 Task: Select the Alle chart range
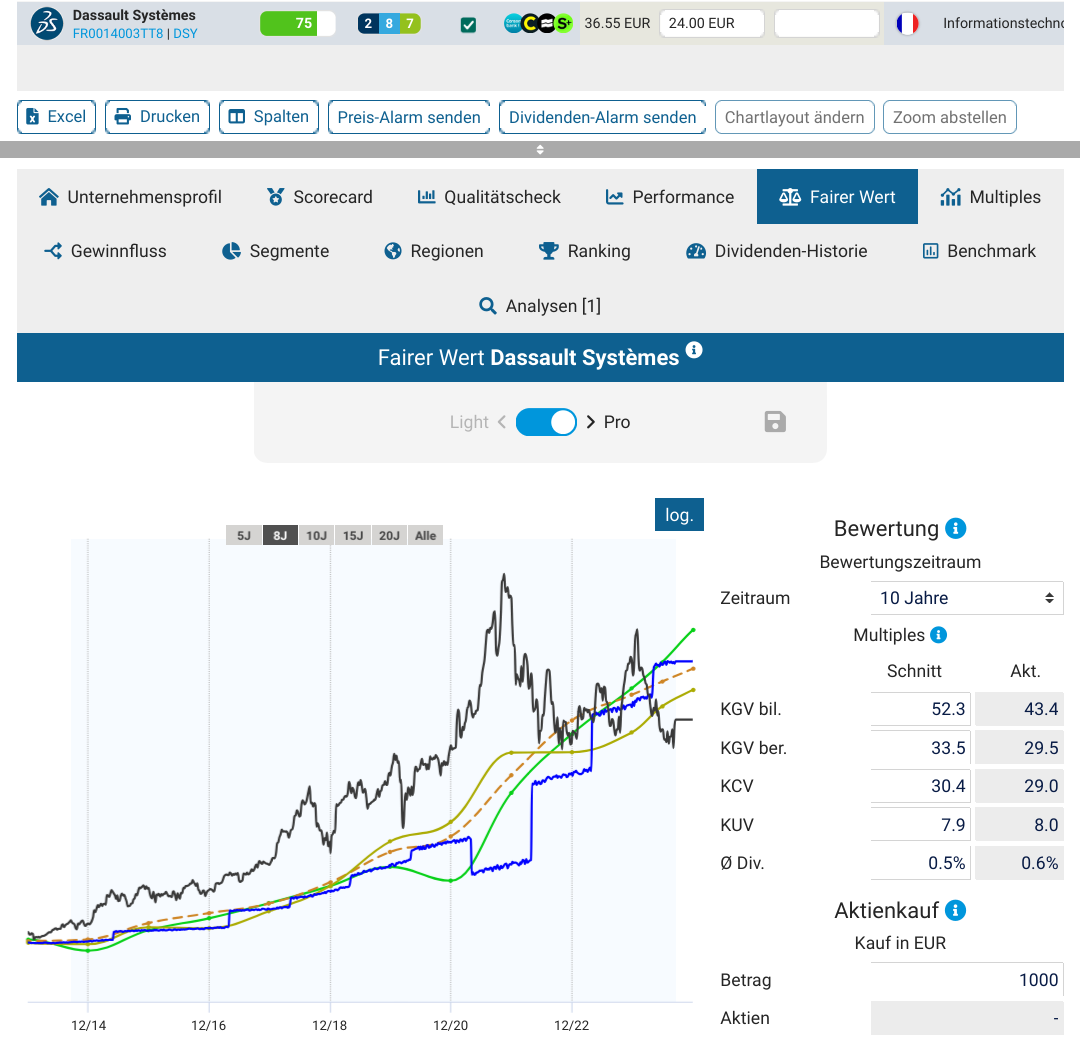(x=426, y=535)
